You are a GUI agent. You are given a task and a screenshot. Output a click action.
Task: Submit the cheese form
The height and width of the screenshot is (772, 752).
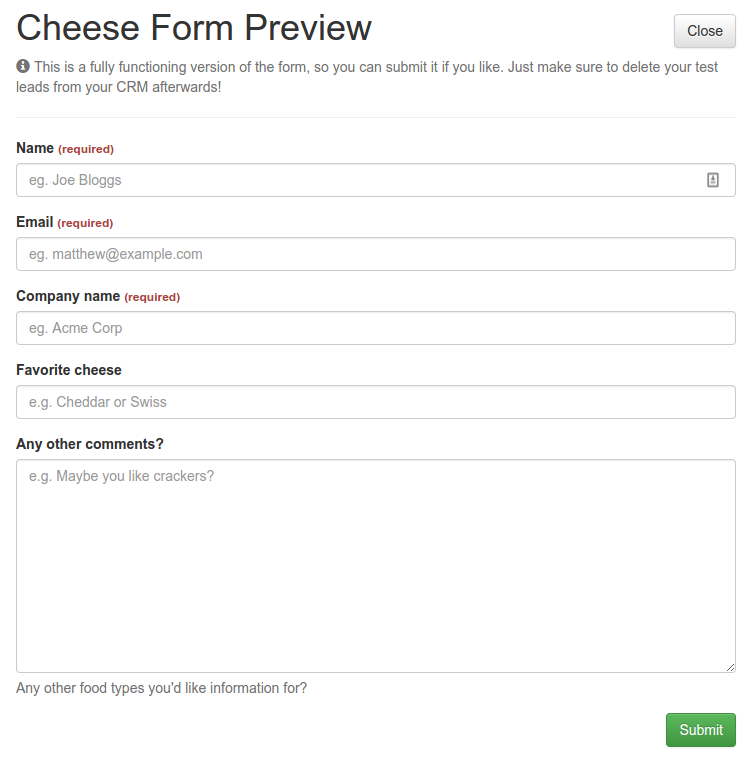tap(700, 730)
